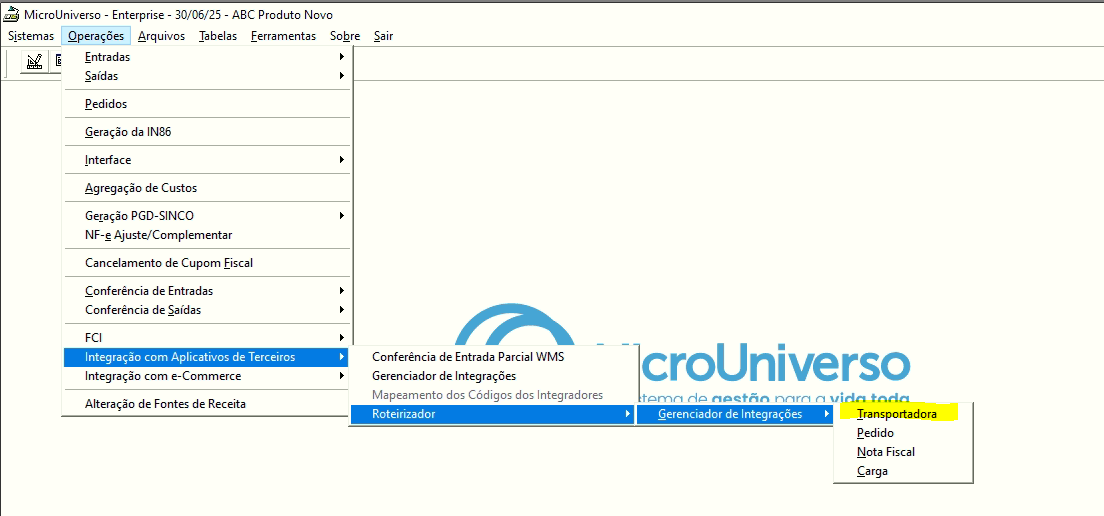Select Gerenciador de Integrações with submenu arrow
Image resolution: width=1104 pixels, height=516 pixels.
coord(735,414)
